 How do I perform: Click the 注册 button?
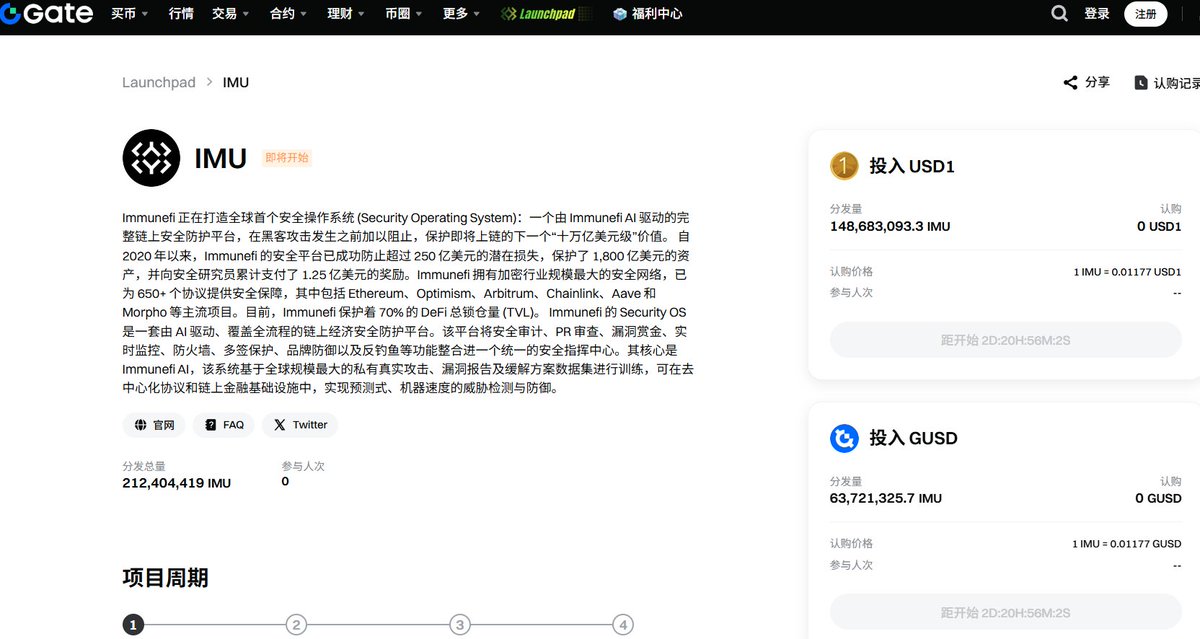(1146, 15)
